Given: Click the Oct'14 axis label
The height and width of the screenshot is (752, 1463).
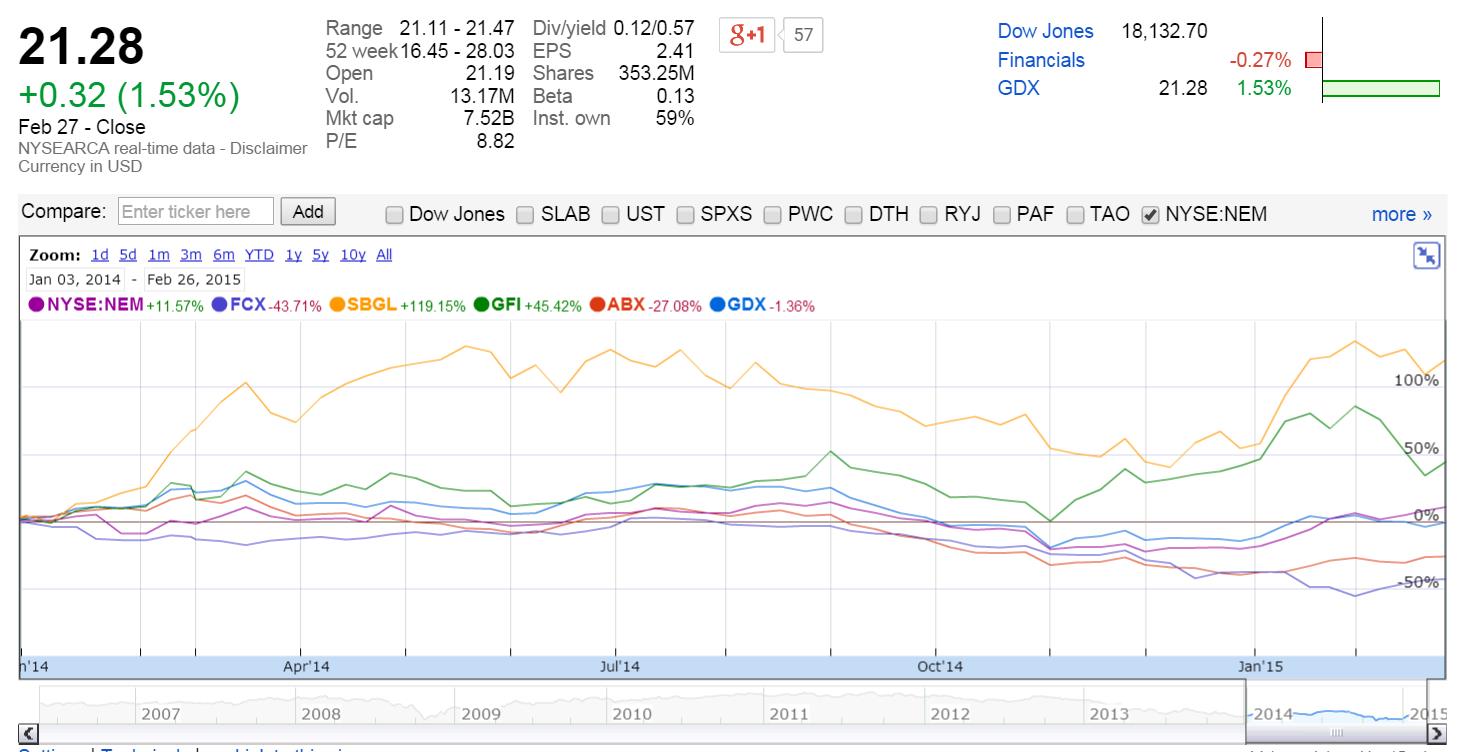Looking at the screenshot, I should pos(939,665).
